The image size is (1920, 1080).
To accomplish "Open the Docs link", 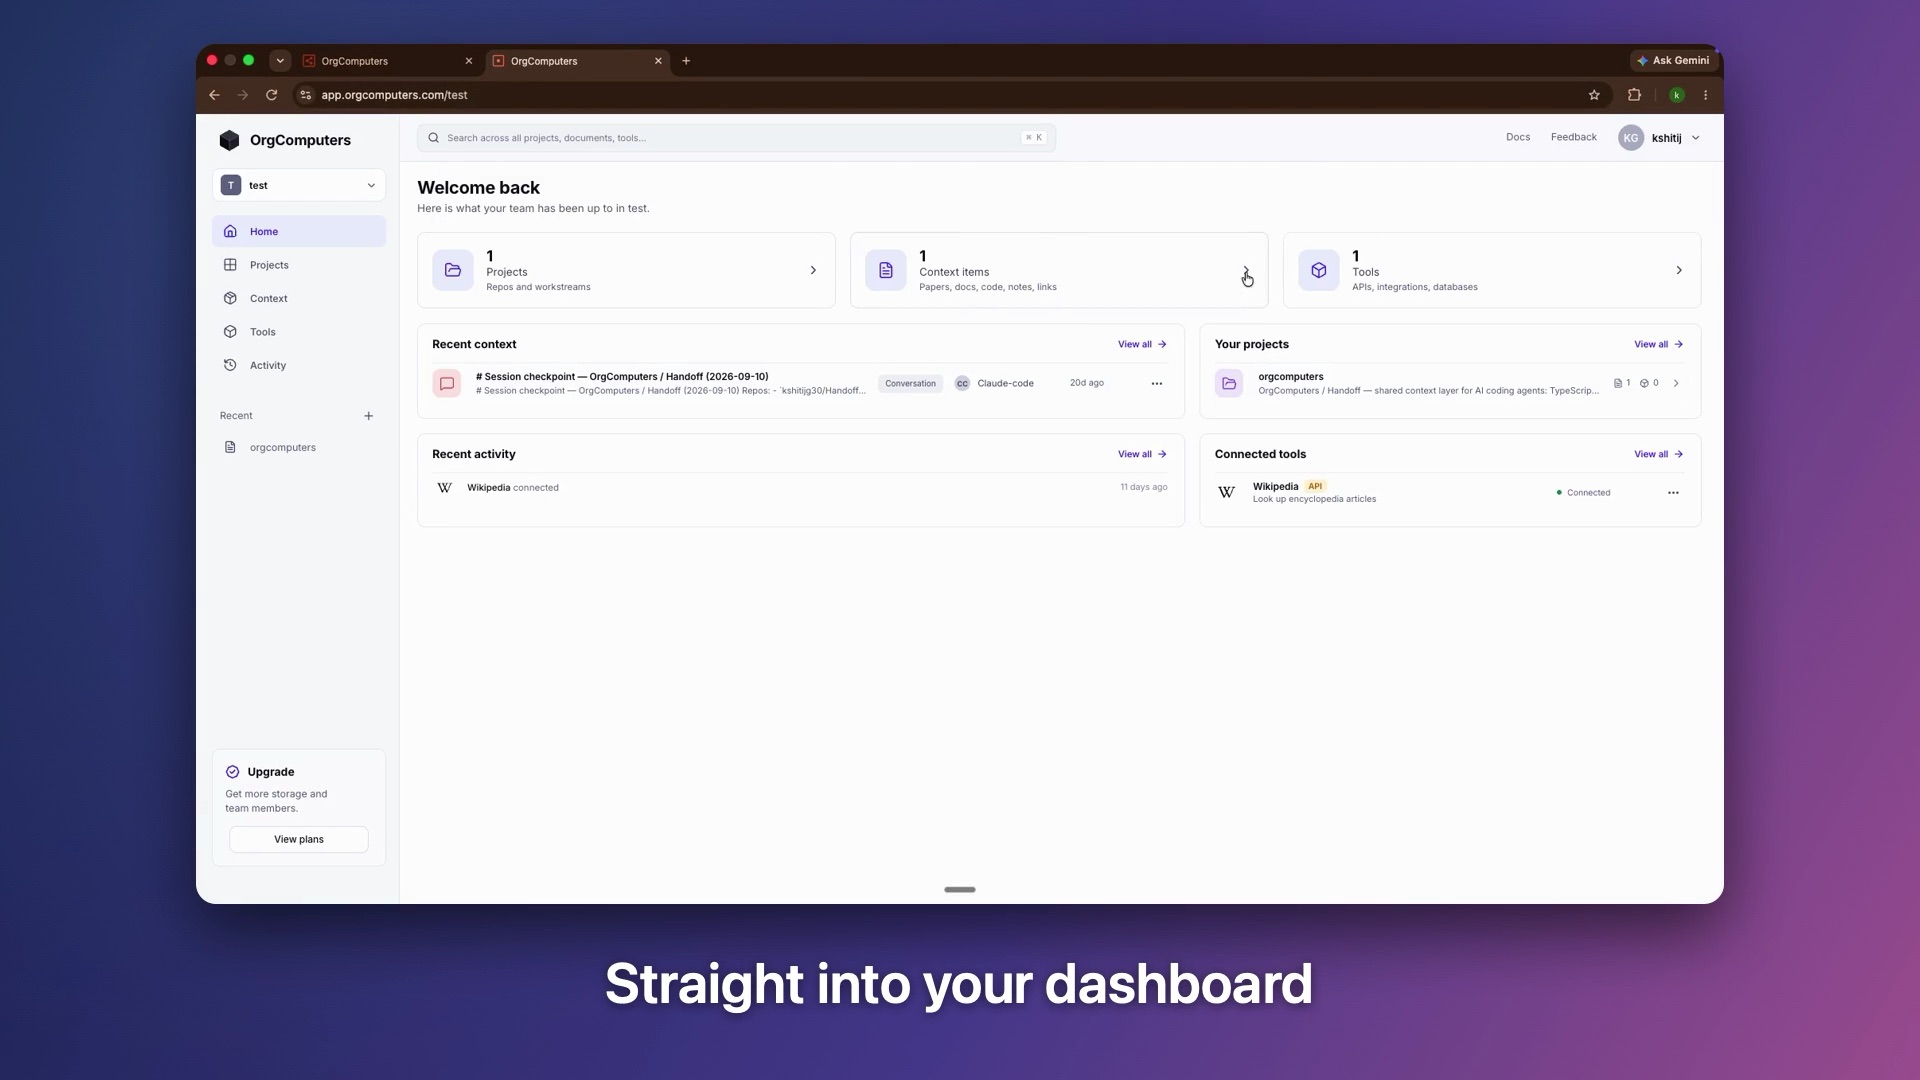I will 1517,137.
